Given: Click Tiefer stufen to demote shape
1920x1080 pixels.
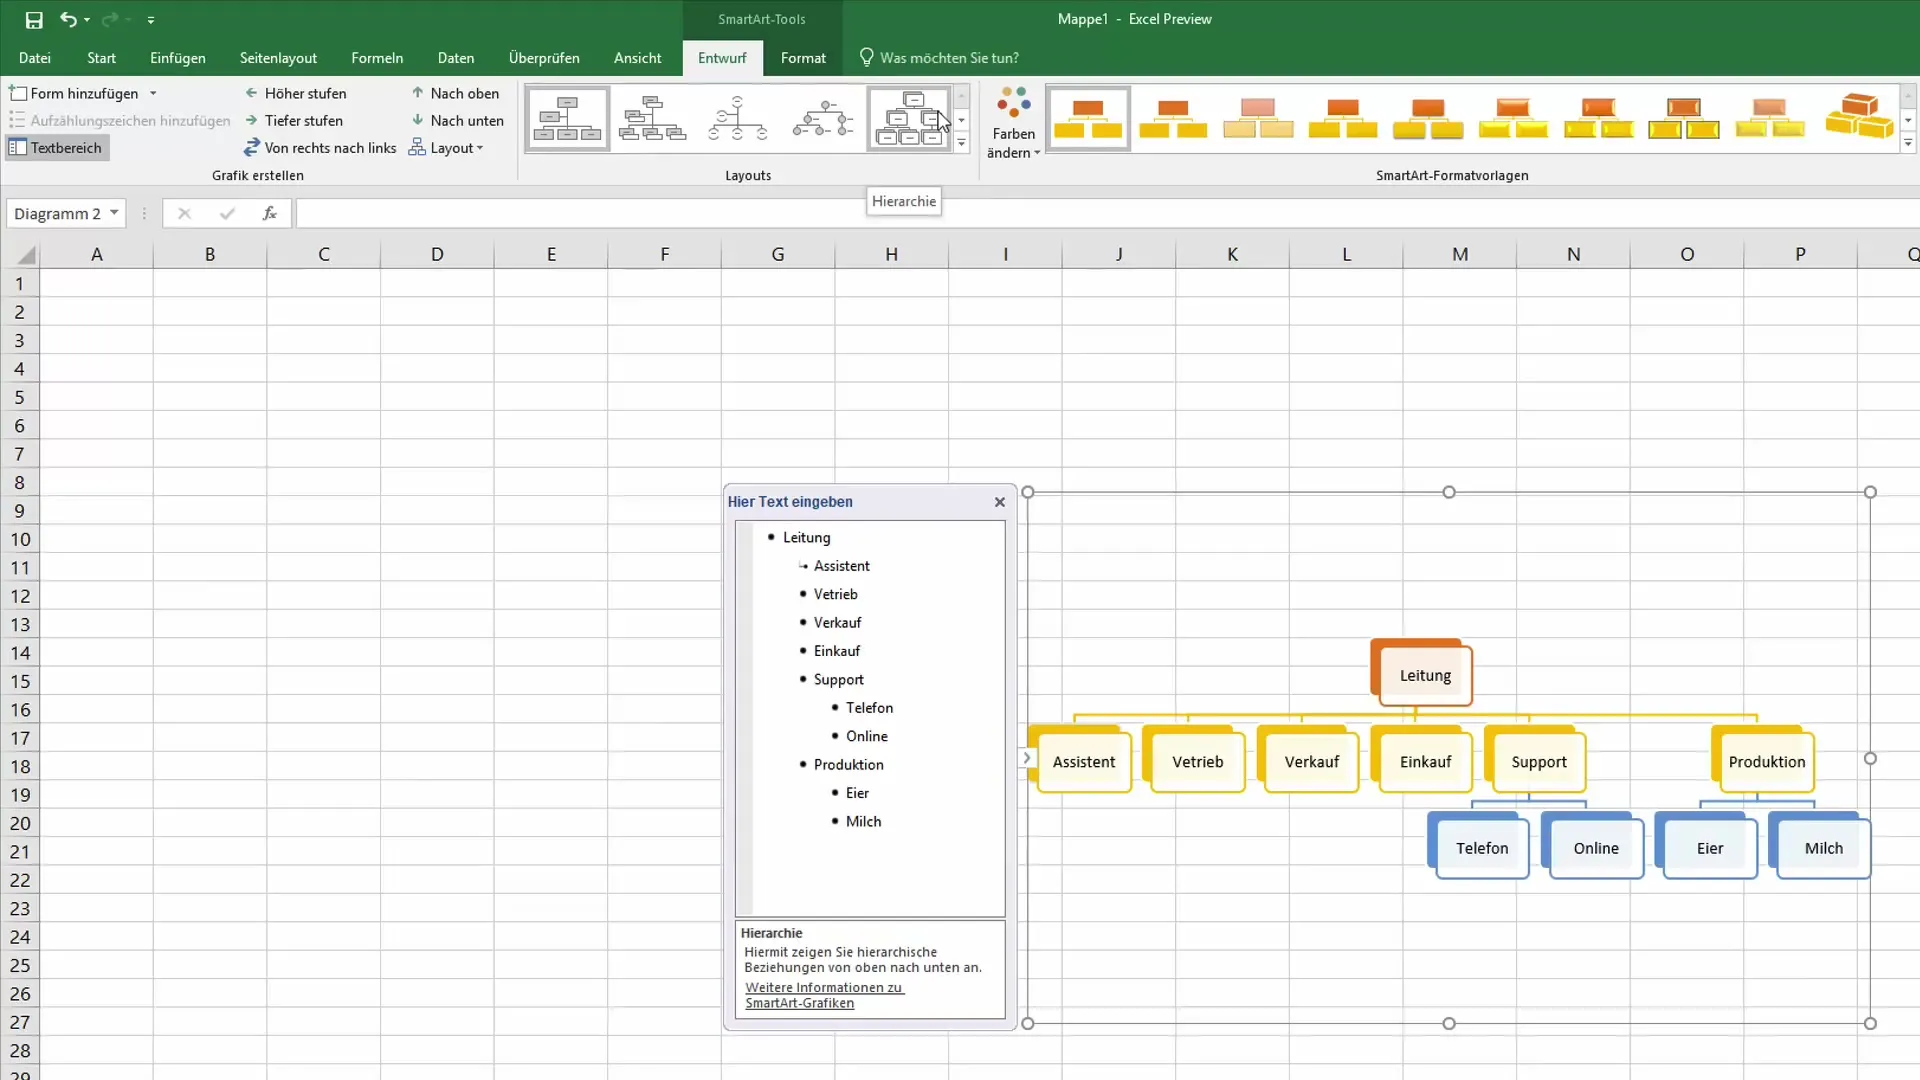Looking at the screenshot, I should click(x=294, y=120).
